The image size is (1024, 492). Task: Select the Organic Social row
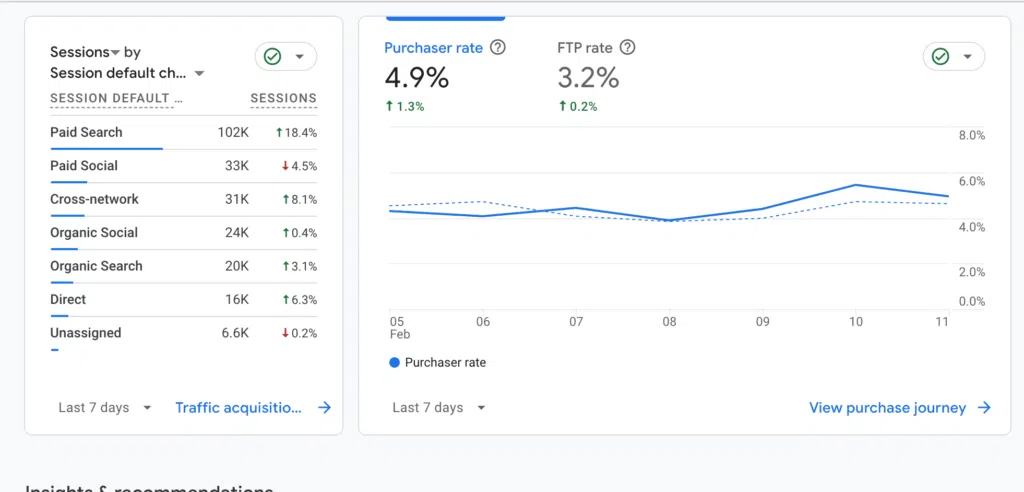pos(184,233)
